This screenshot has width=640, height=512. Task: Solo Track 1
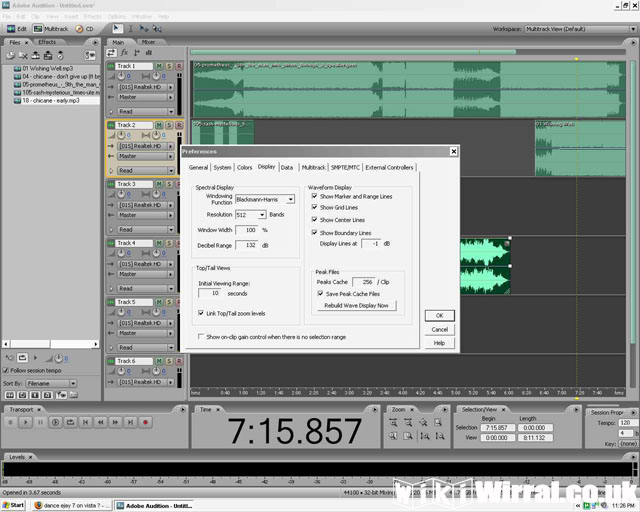tap(169, 66)
